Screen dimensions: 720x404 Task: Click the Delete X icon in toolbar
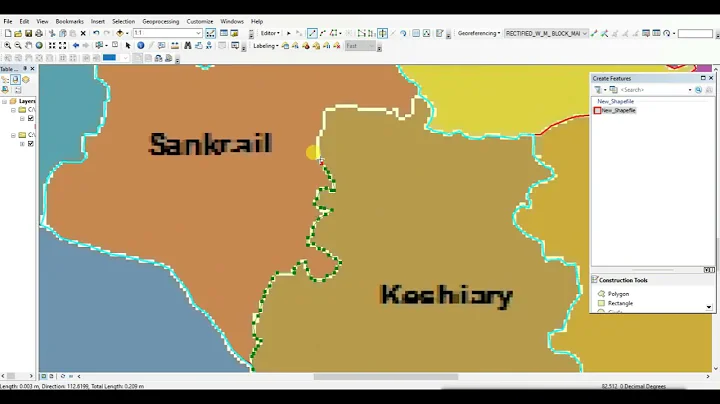click(x=83, y=34)
